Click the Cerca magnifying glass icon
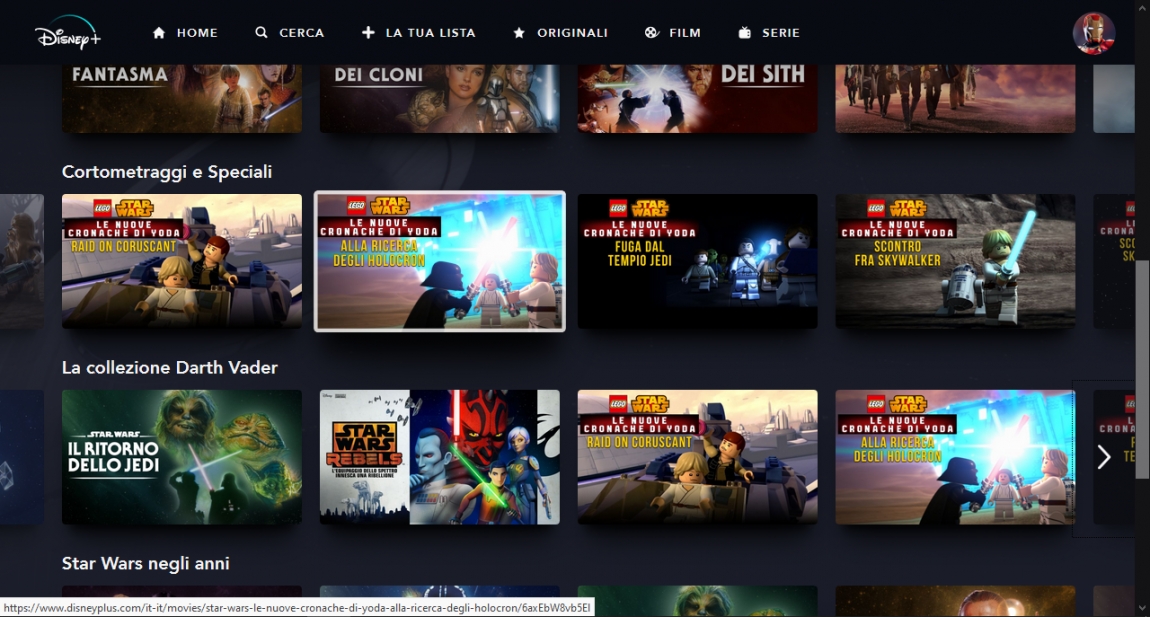The height and width of the screenshot is (617, 1150). 261,33
